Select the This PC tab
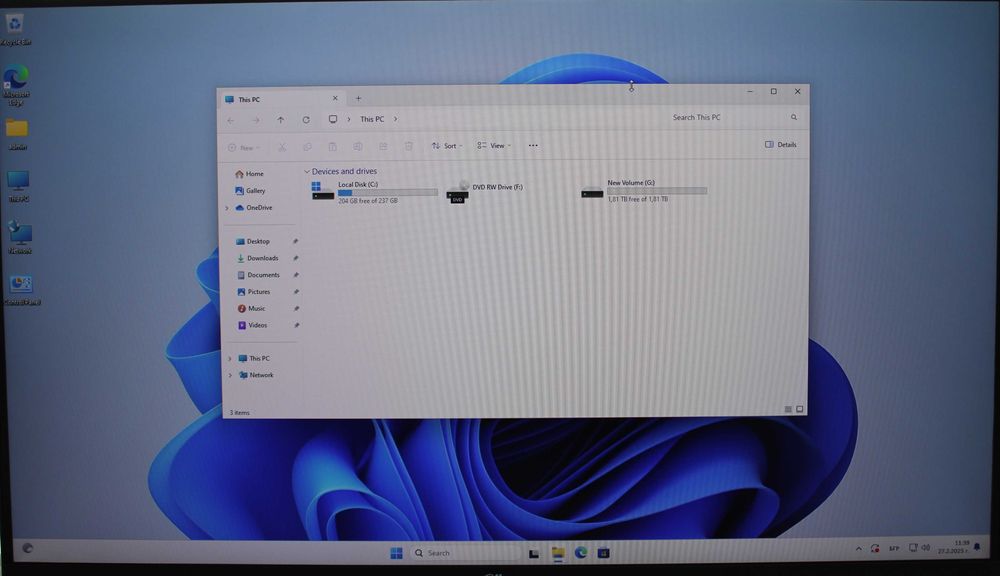The width and height of the screenshot is (1000, 576). tap(281, 100)
